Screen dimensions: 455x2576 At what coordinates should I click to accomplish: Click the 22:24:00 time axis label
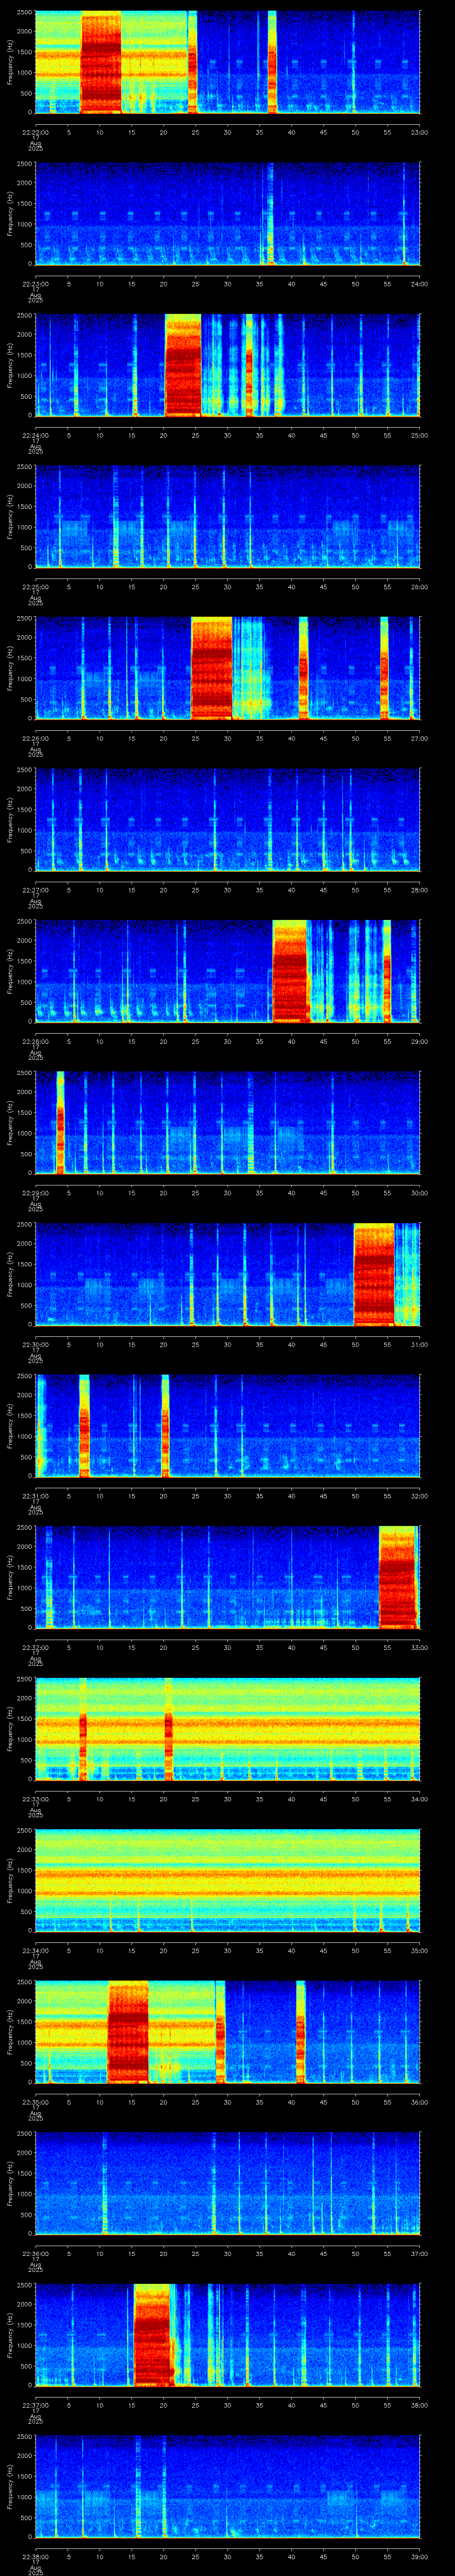[36, 435]
